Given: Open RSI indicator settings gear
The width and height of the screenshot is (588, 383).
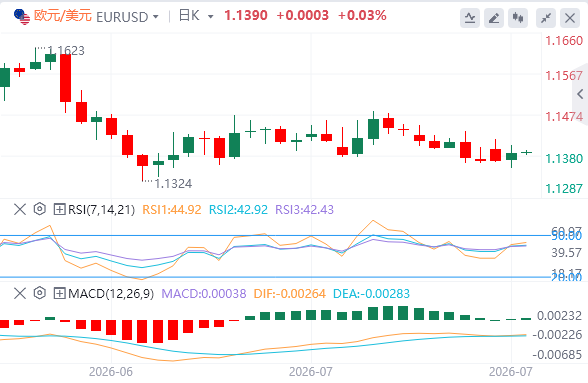Looking at the screenshot, I should pos(39,209).
